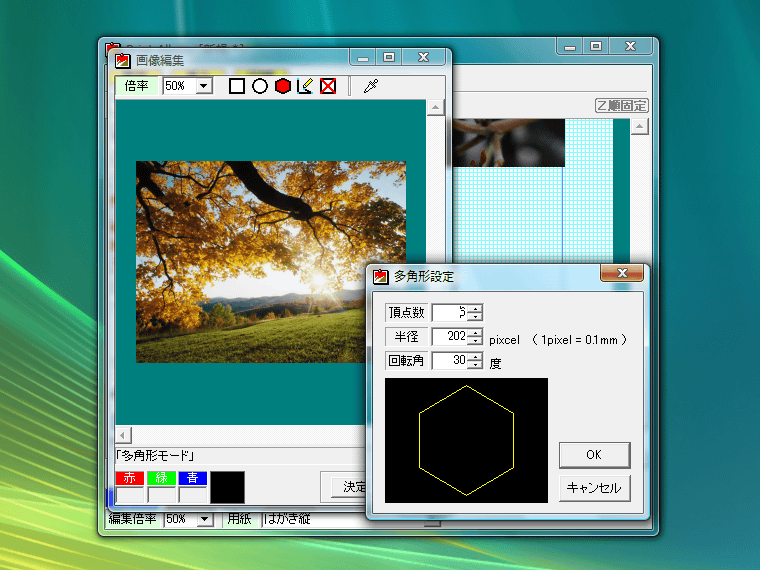
Task: Maximize the 画像編集 window
Action: 389,57
